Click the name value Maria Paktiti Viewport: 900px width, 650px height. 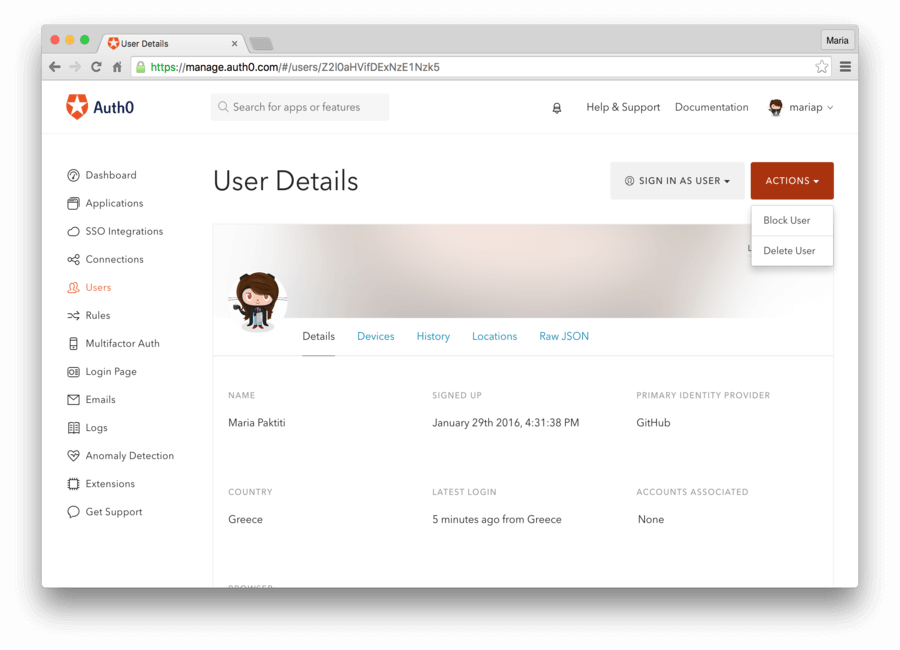[x=257, y=423]
